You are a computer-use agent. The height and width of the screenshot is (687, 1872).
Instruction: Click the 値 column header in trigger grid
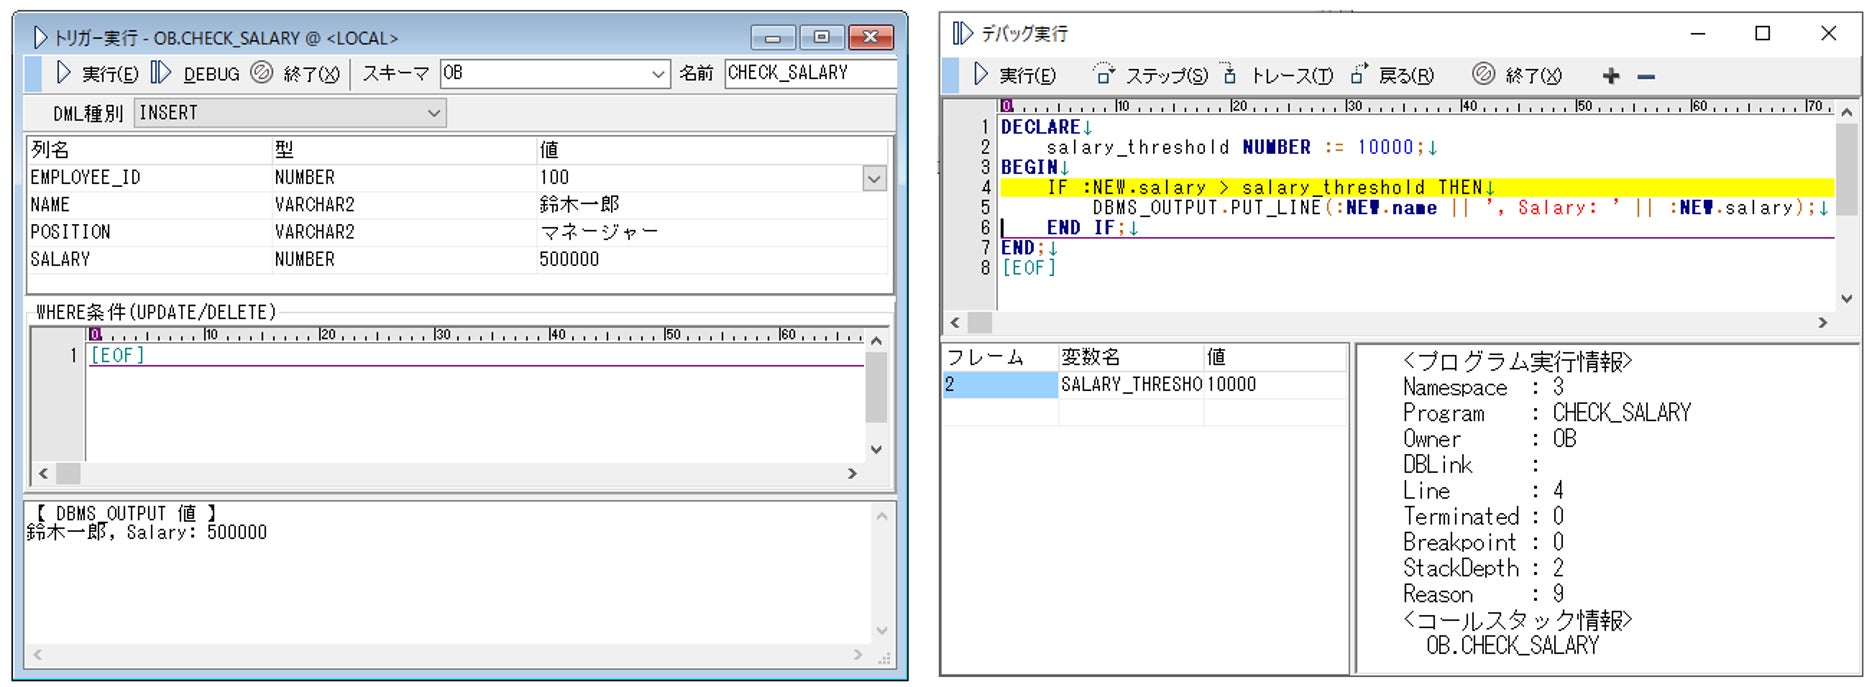tap(712, 150)
